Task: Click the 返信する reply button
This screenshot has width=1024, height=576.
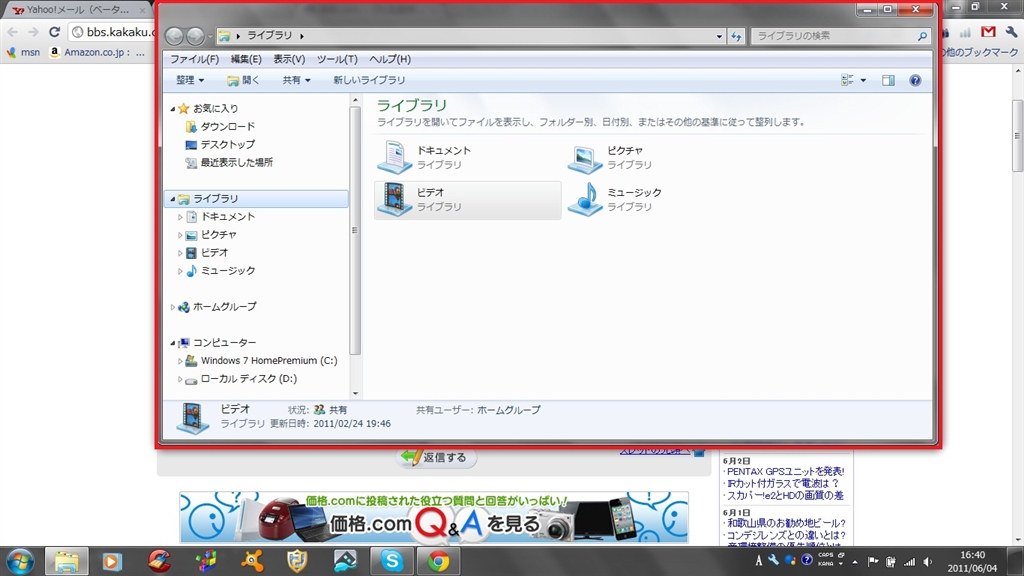Action: pyautogui.click(x=436, y=458)
